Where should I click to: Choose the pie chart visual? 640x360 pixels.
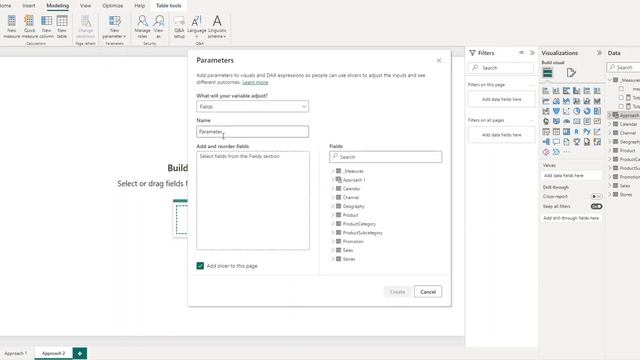point(576,111)
